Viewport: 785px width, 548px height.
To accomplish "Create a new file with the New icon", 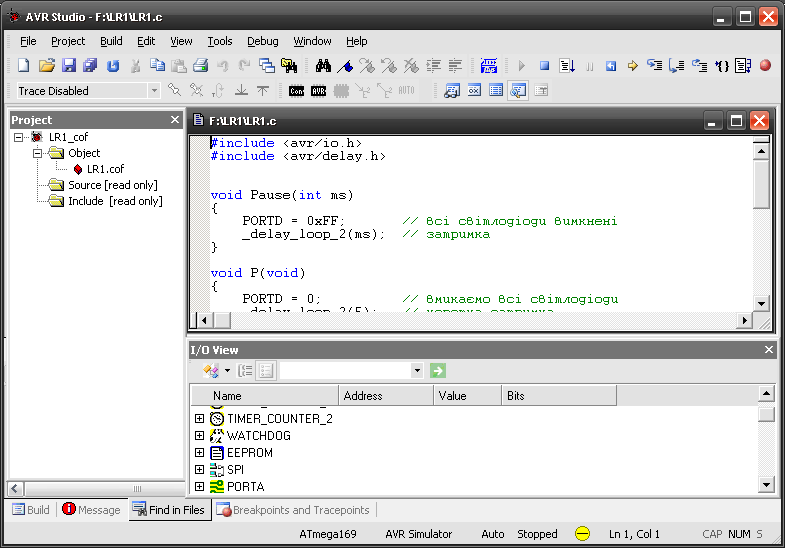I will point(24,66).
